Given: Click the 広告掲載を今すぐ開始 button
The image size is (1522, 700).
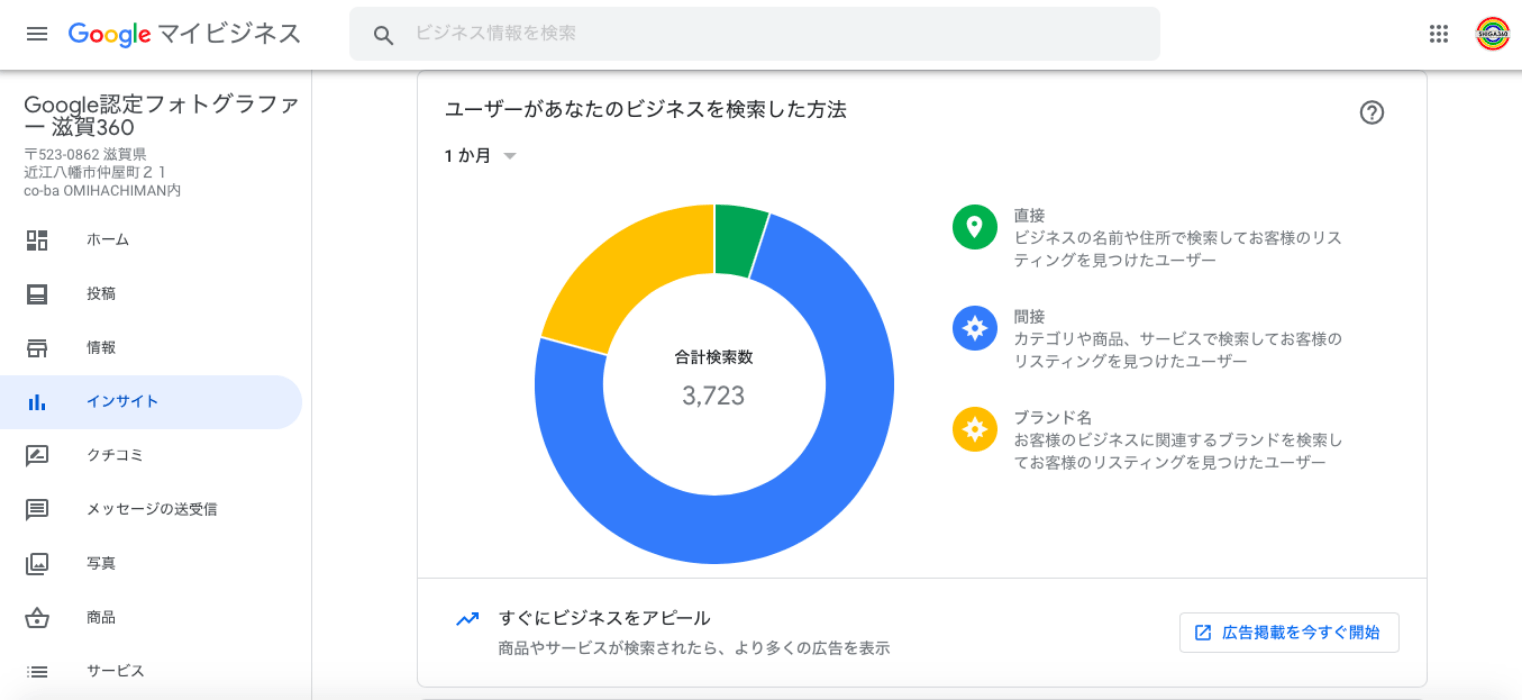Looking at the screenshot, I should click(x=1288, y=632).
